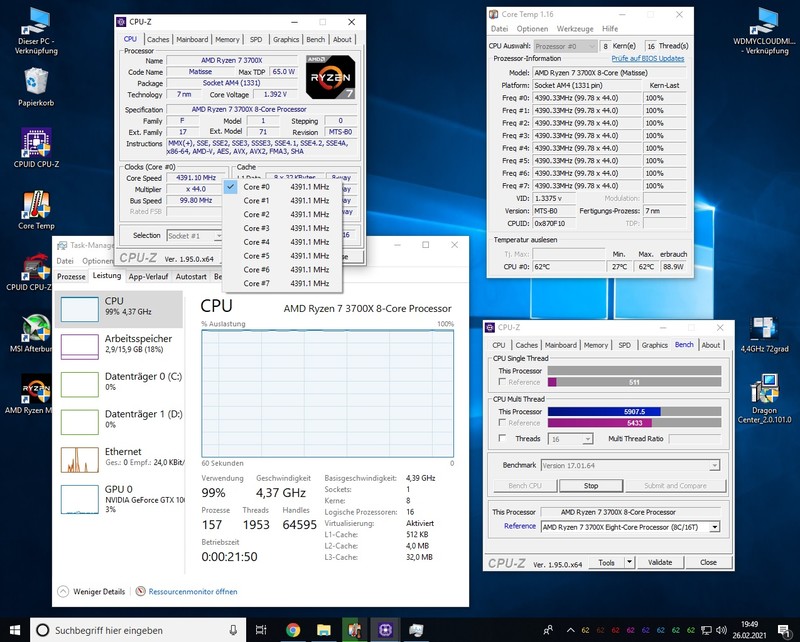Open volume control in system tray
800x642 pixels.
(721, 630)
